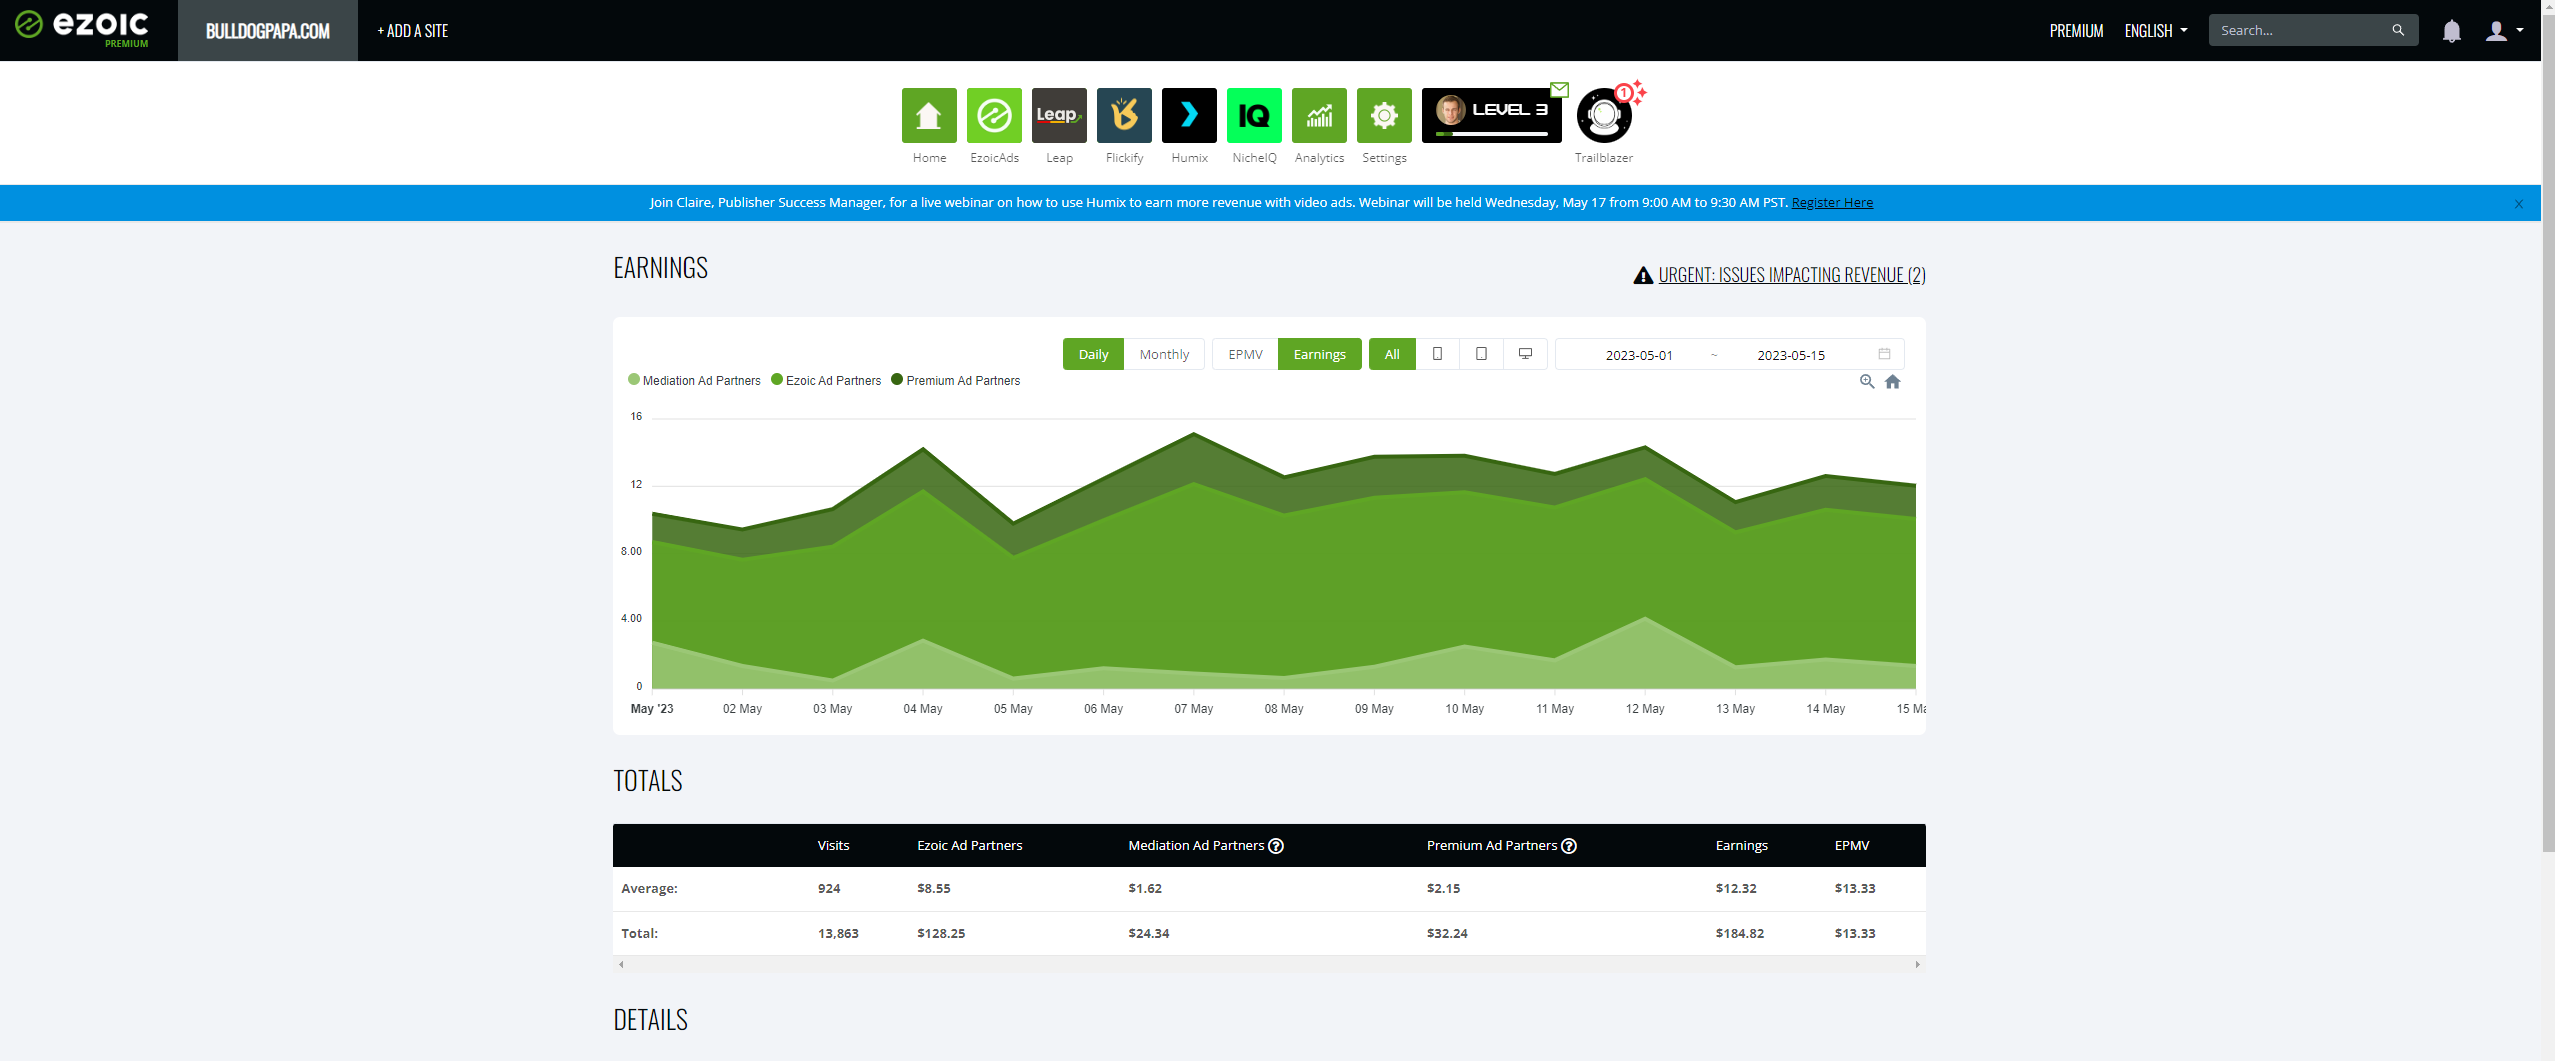Click the Visits column header
2555x1061 pixels.
coord(833,846)
